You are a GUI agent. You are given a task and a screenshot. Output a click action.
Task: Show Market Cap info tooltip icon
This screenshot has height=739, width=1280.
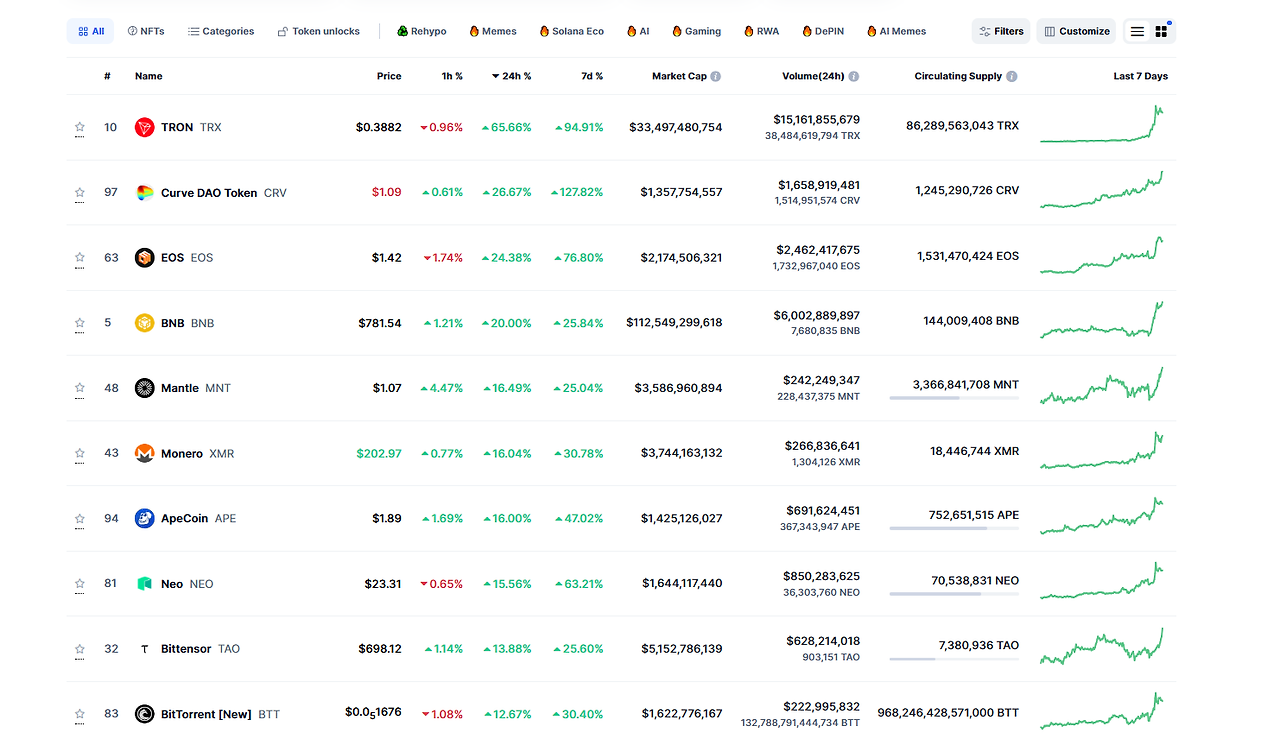[716, 76]
